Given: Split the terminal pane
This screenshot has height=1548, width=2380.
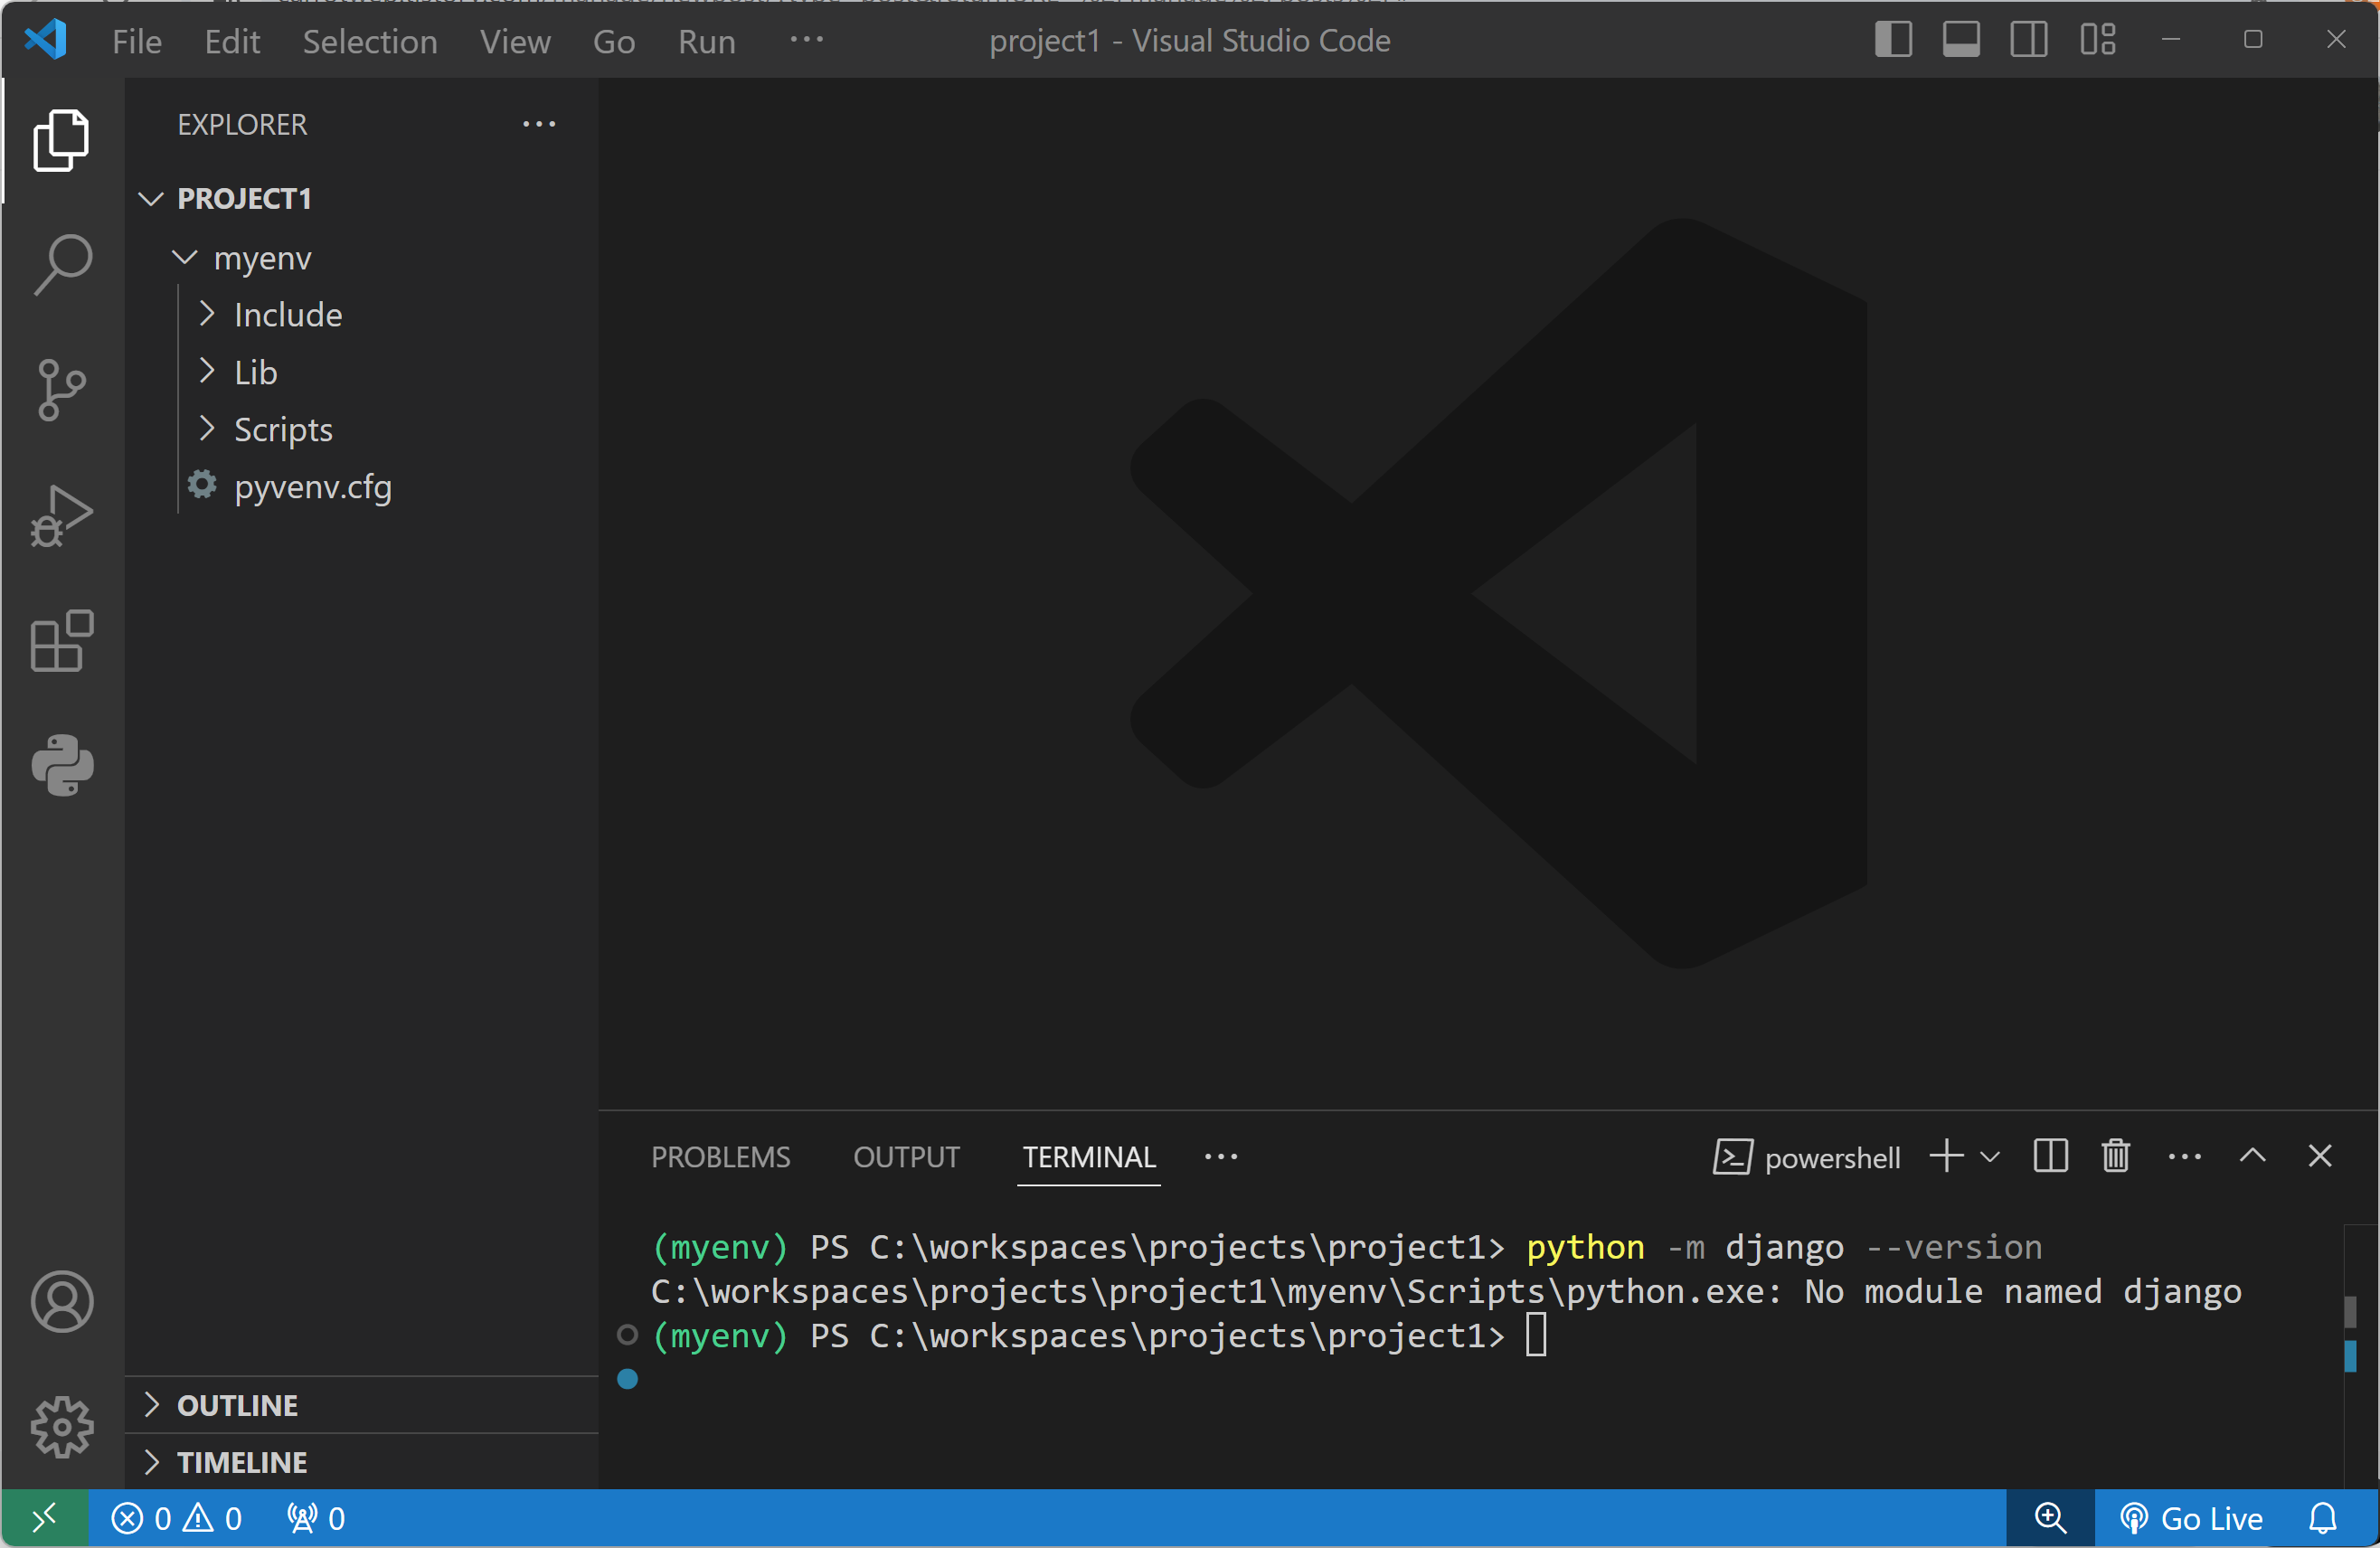Looking at the screenshot, I should tap(2050, 1156).
